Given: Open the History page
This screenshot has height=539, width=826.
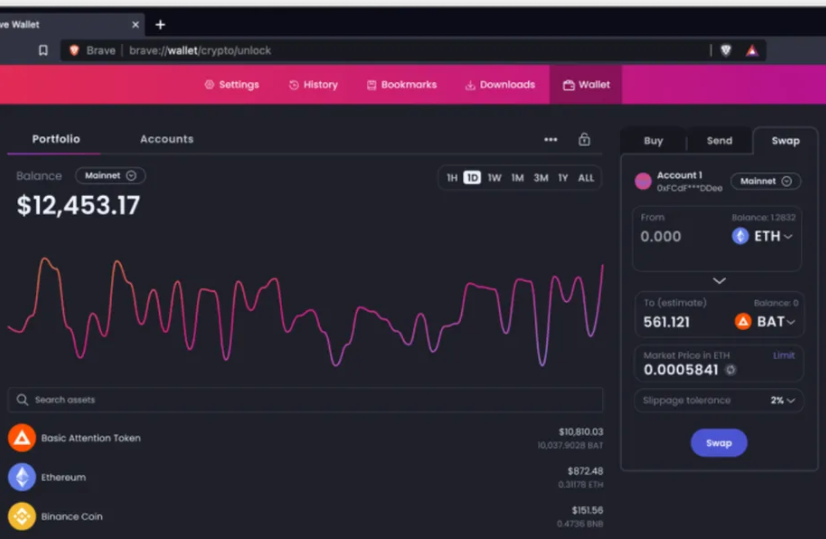Looking at the screenshot, I should point(313,85).
